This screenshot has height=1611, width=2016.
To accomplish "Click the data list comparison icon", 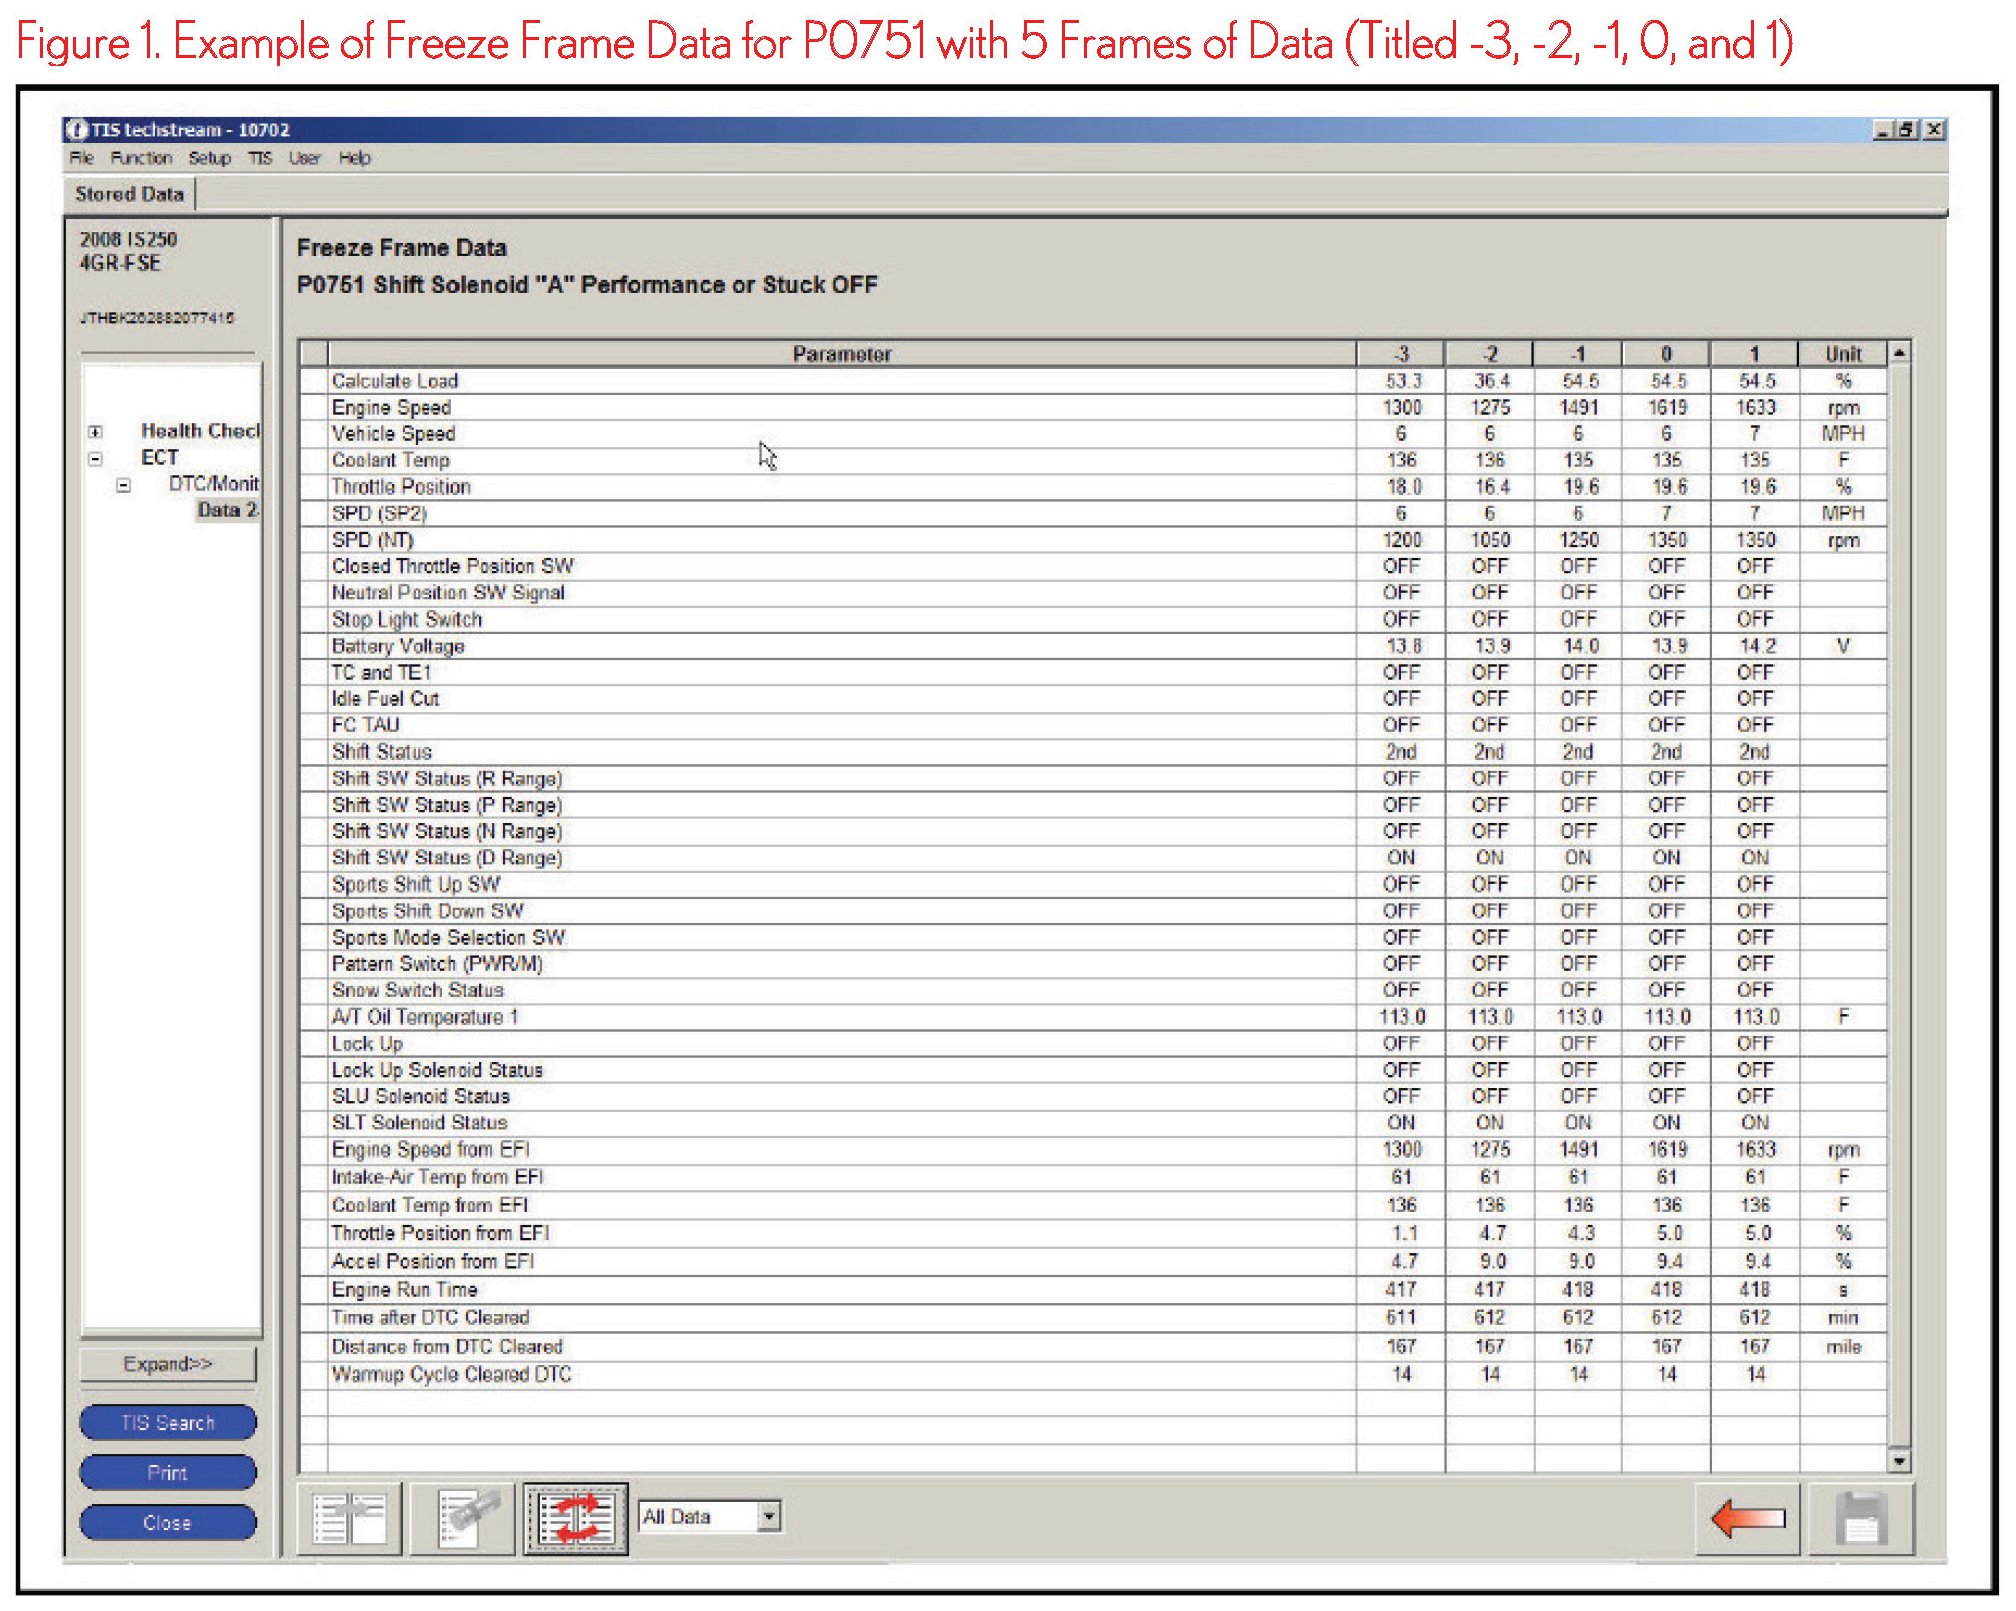I will point(351,1518).
